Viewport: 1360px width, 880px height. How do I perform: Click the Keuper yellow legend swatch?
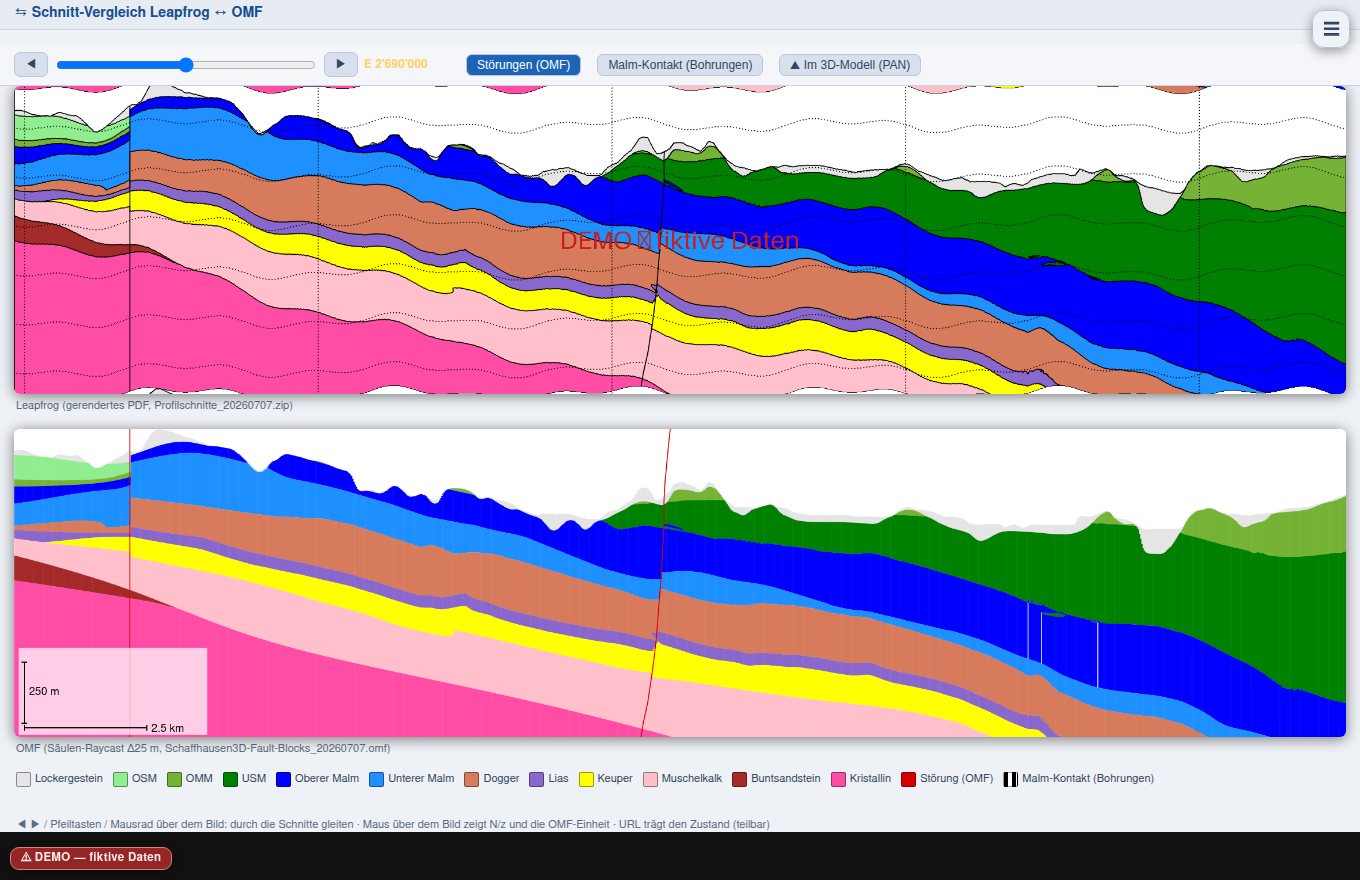coord(587,779)
